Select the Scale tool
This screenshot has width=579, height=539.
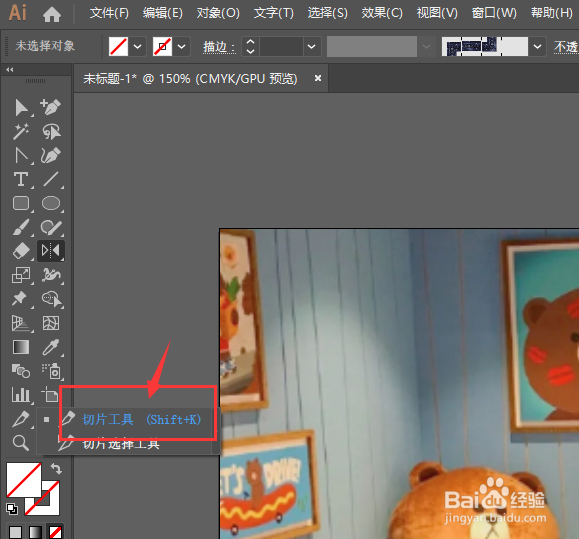(x=21, y=275)
